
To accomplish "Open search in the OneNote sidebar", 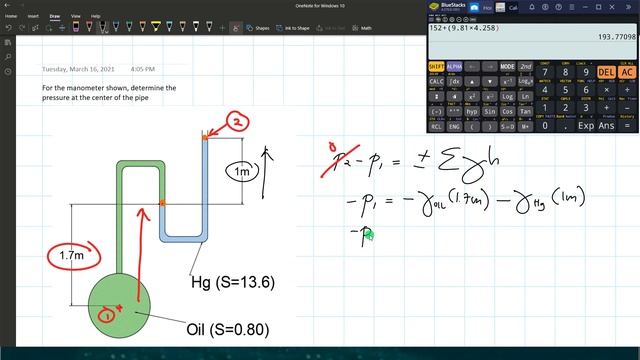I will 8,57.
